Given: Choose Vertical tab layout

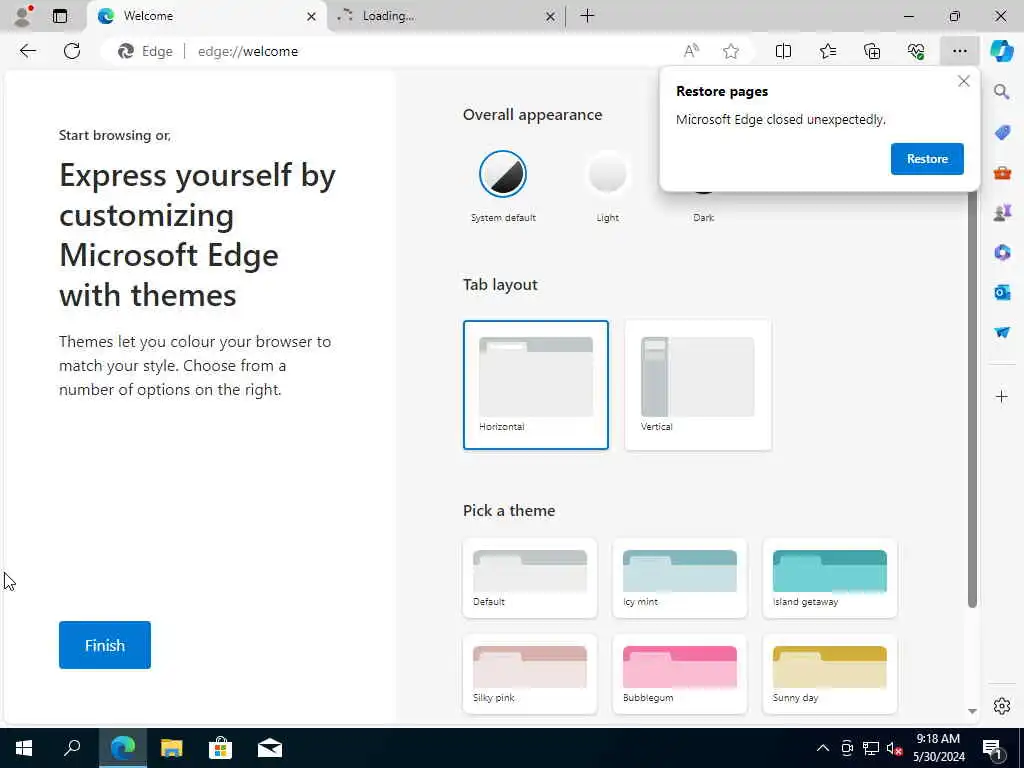Looking at the screenshot, I should [697, 385].
